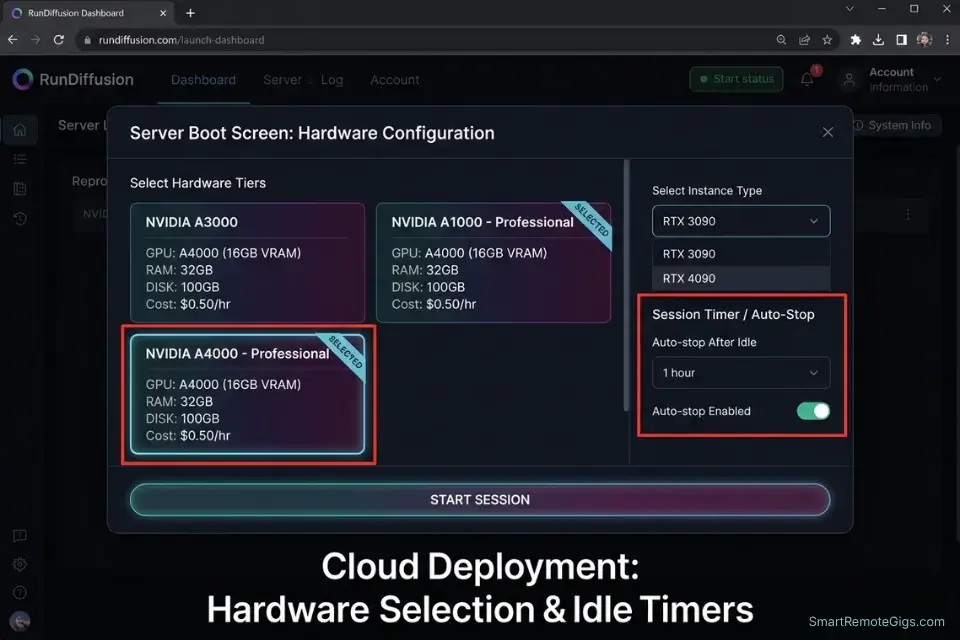
Task: Open the browser extensions puzzle icon
Action: pyautogui.click(x=855, y=40)
